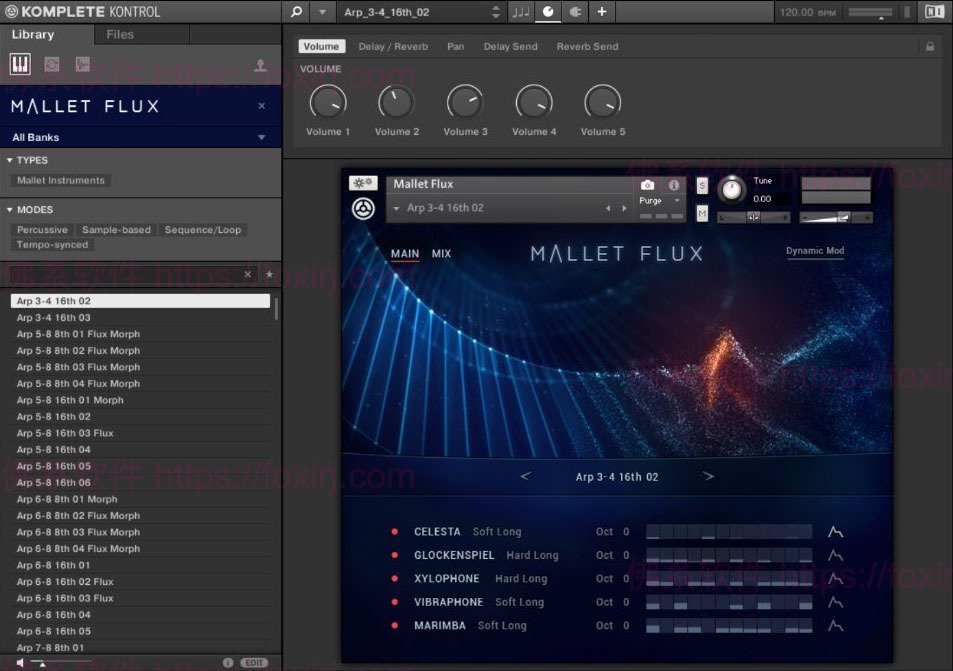Switch to the MIX tab in Mallet Flux
Image resolution: width=953 pixels, height=671 pixels.
[441, 253]
